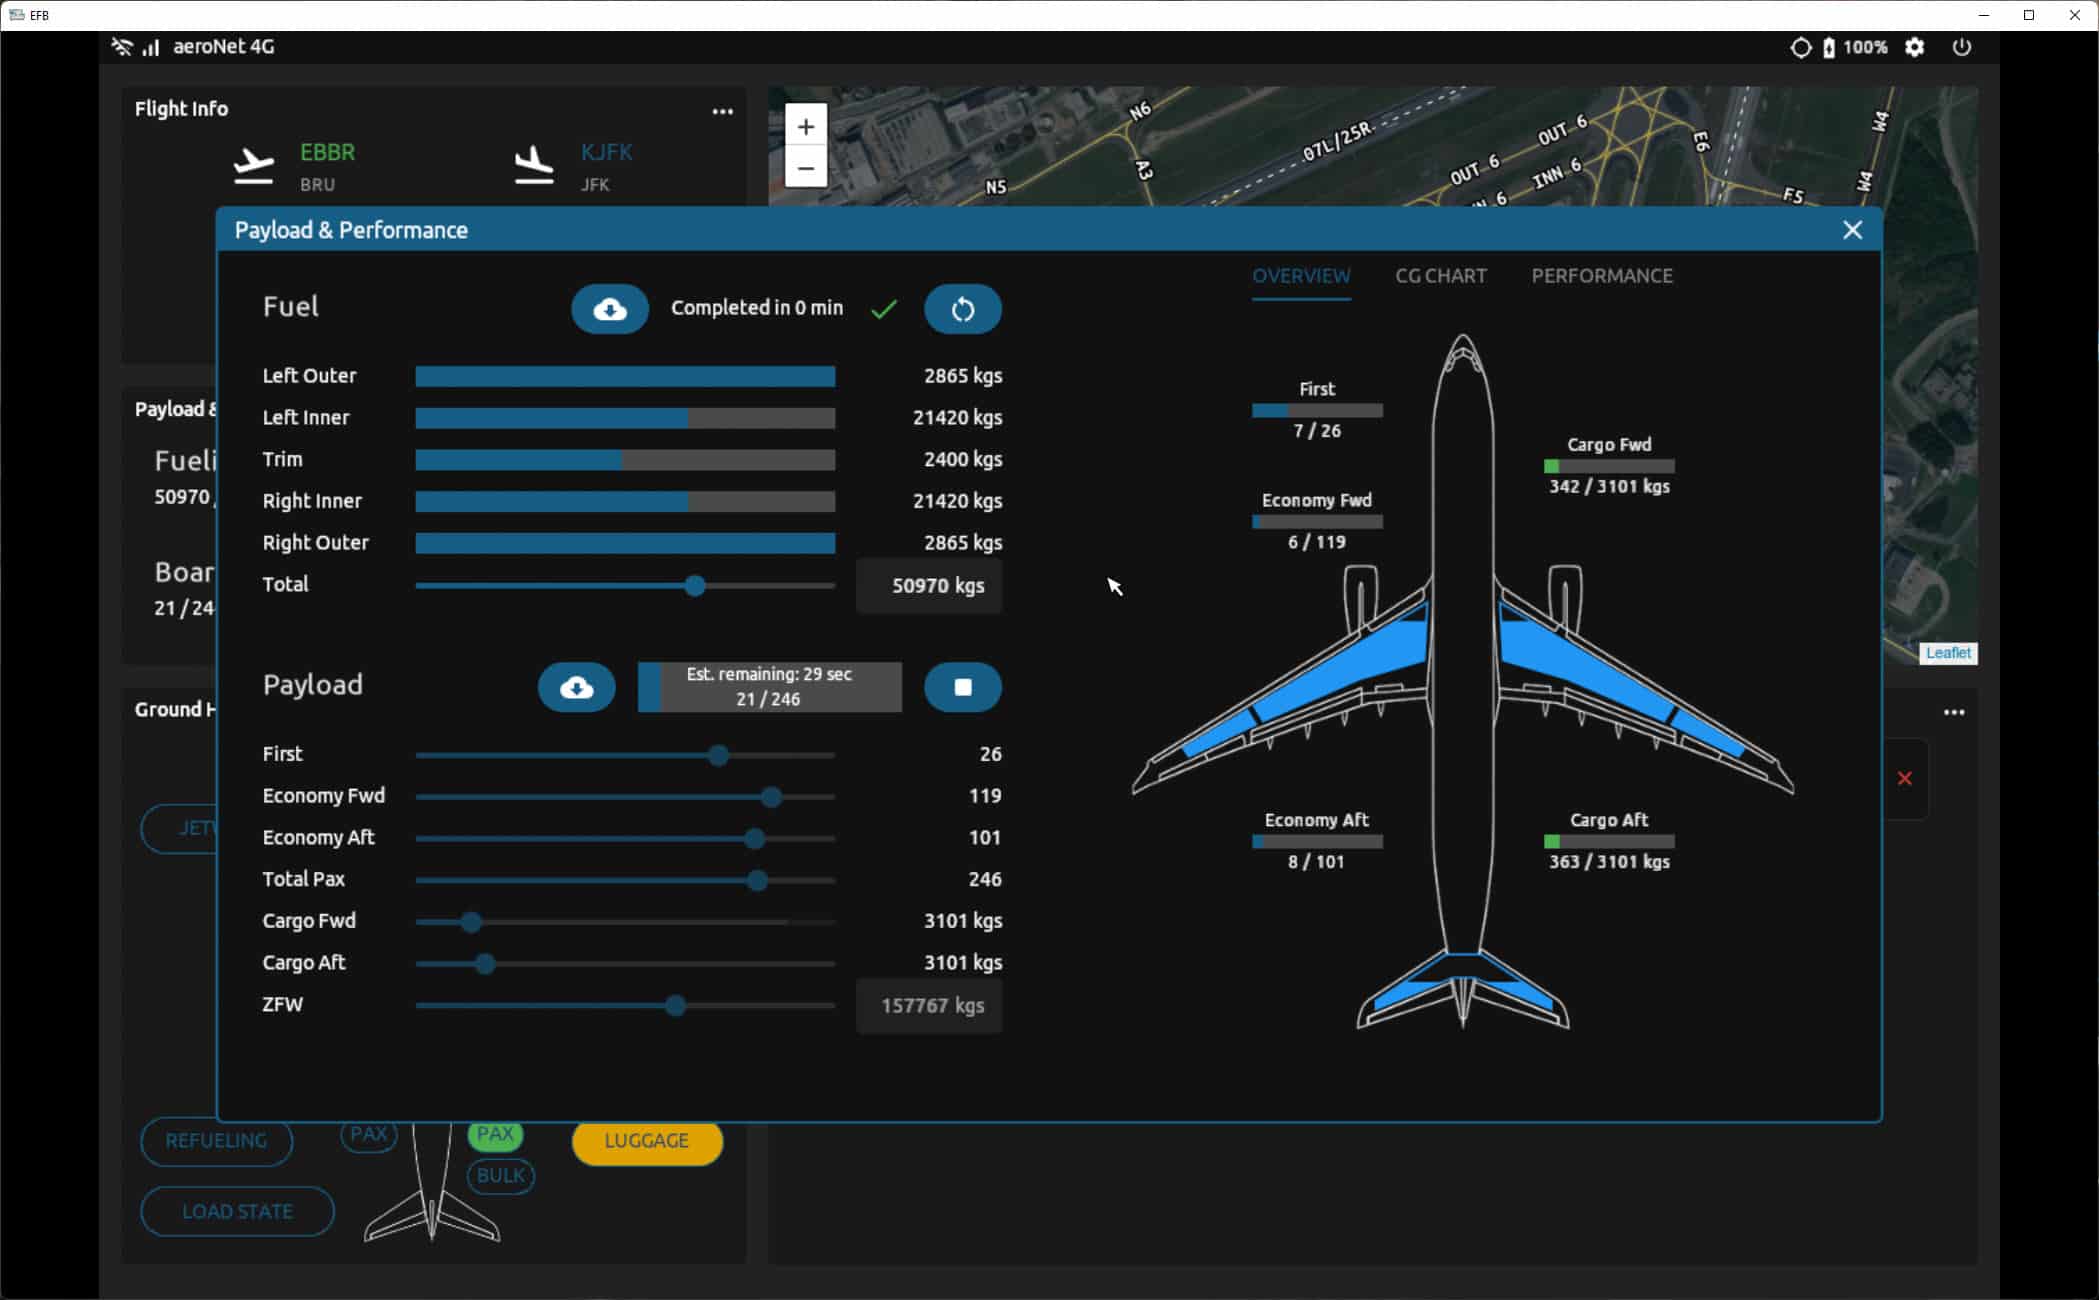Click the Fuel reset refresh icon

pos(962,309)
